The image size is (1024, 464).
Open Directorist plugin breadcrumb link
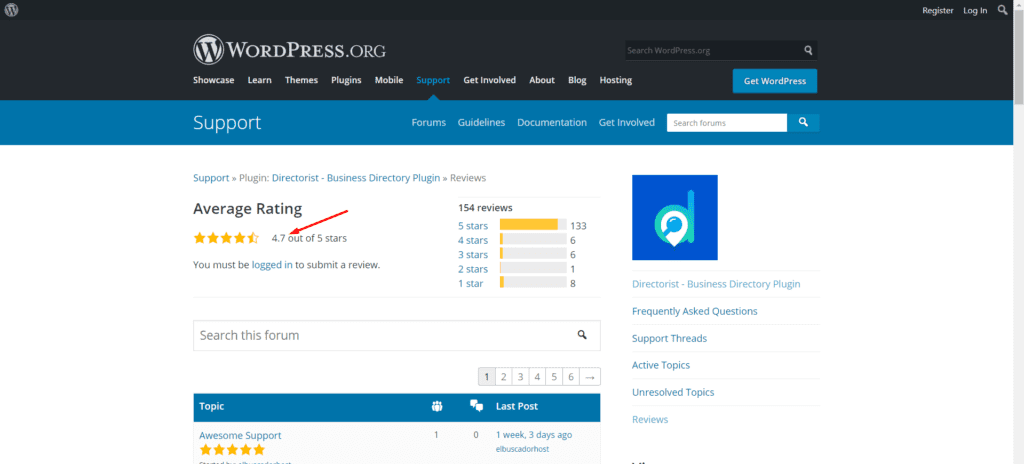(x=356, y=178)
